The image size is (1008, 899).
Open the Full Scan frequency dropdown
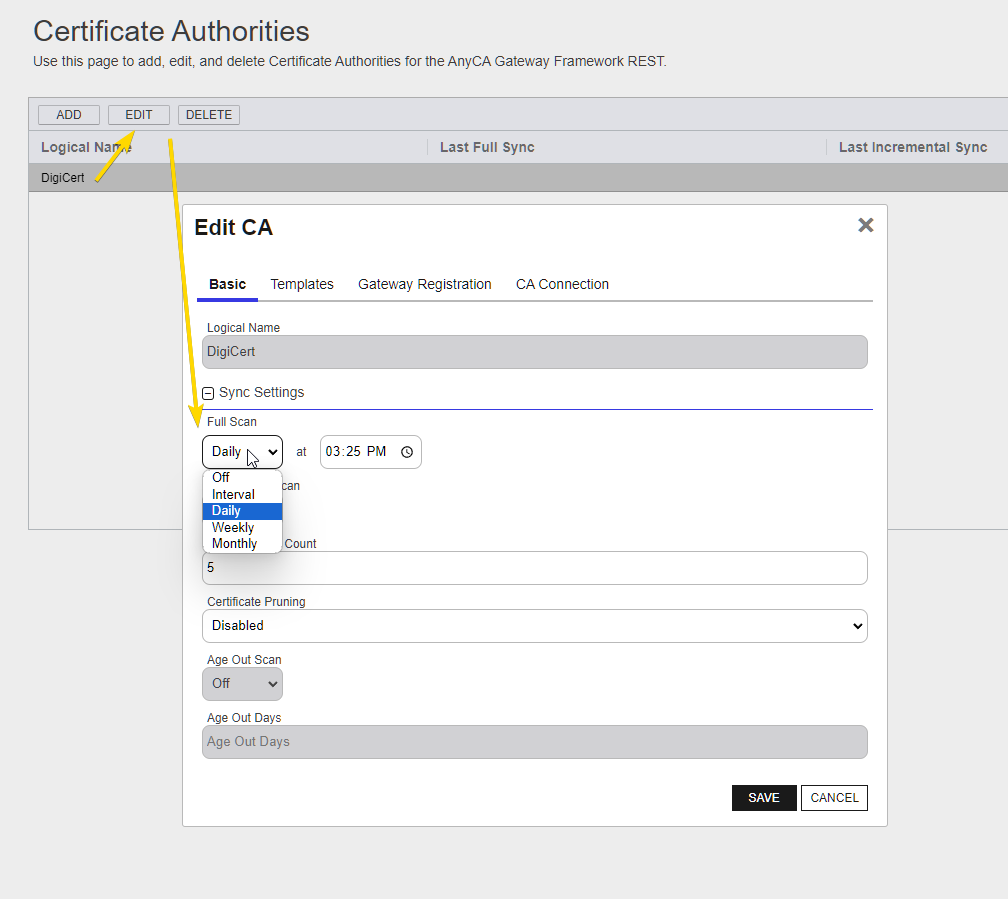242,452
